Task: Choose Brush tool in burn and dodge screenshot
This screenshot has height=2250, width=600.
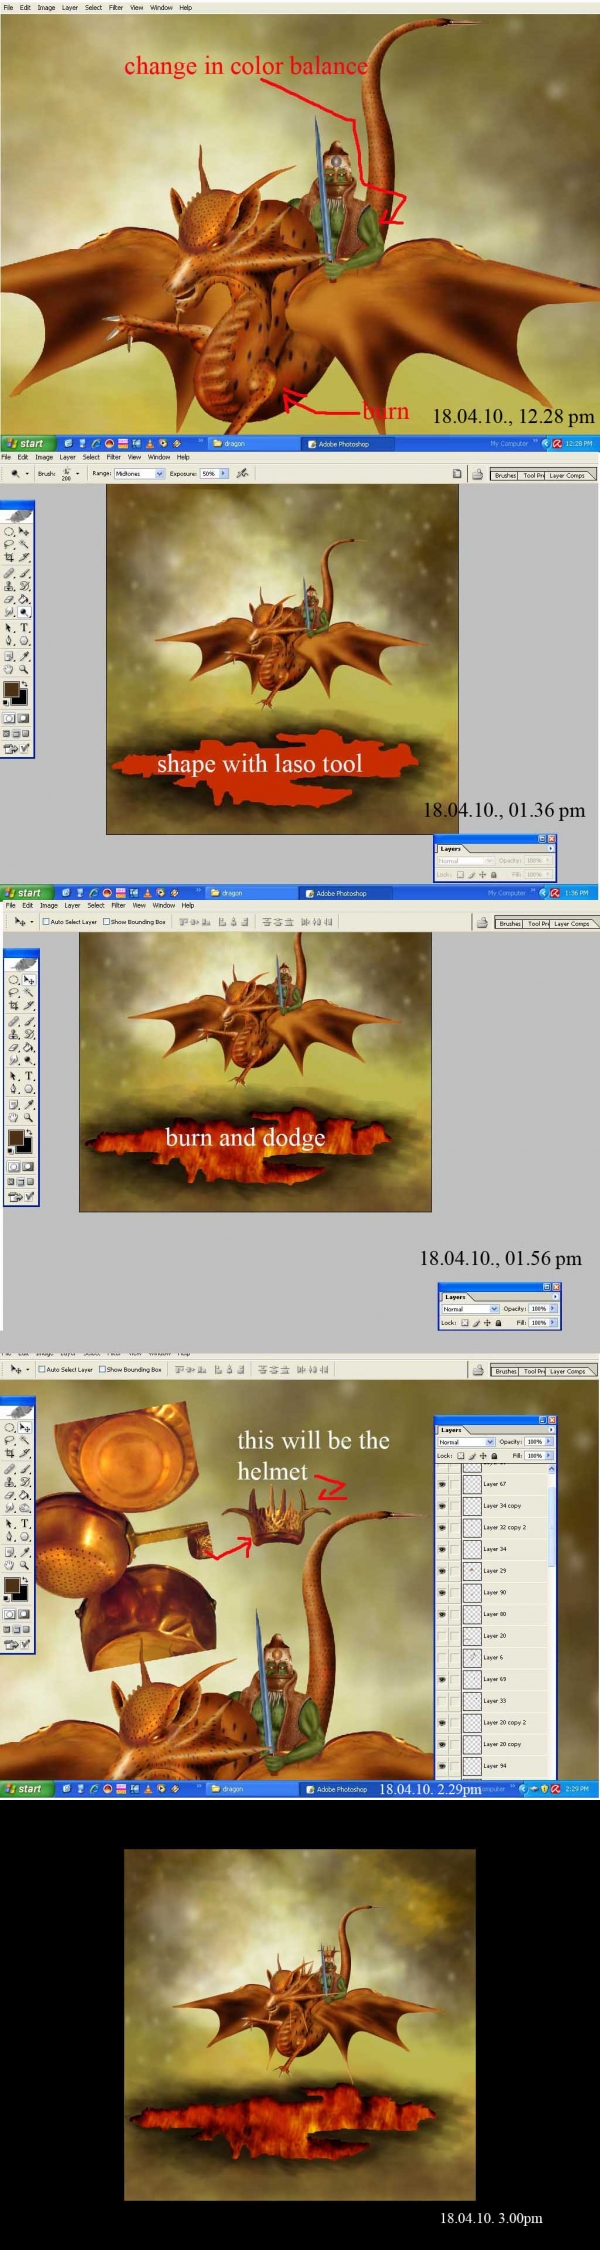Action: (28, 1023)
